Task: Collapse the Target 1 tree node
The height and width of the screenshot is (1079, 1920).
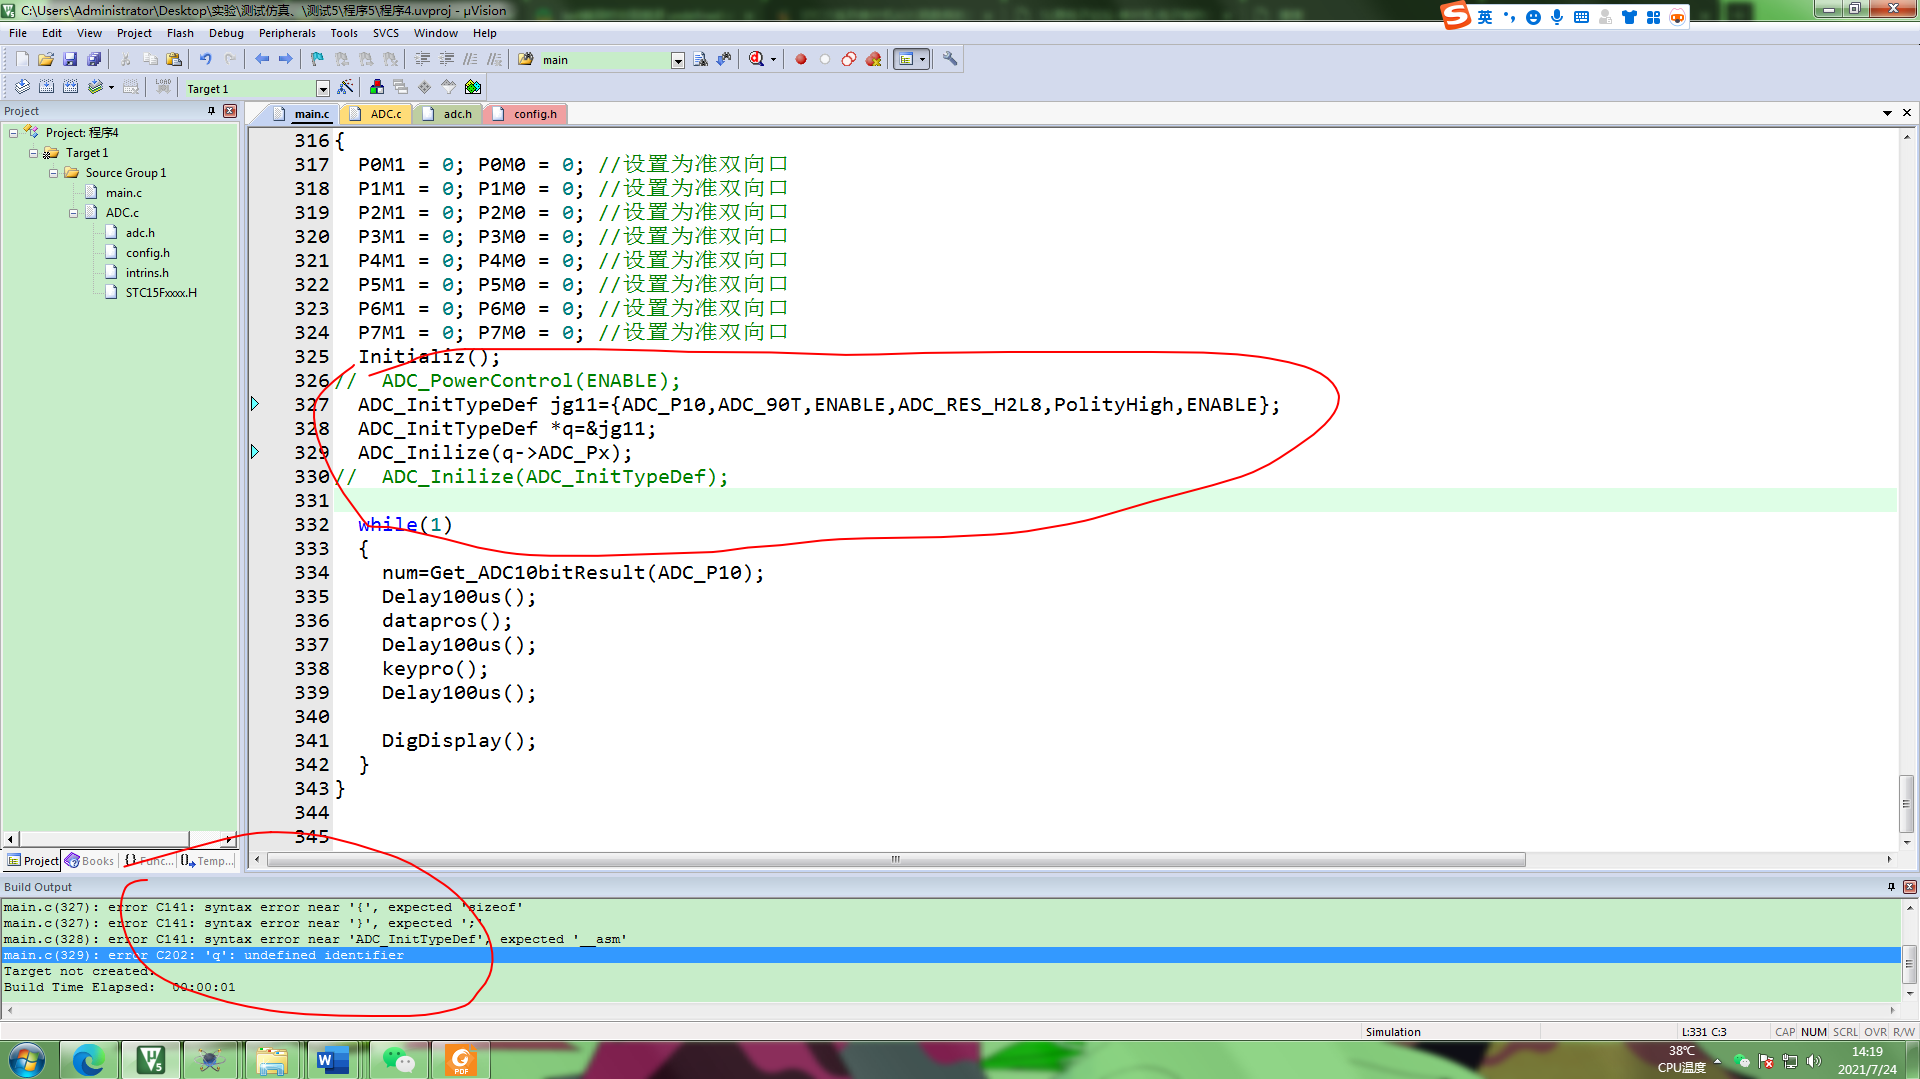Action: click(33, 153)
